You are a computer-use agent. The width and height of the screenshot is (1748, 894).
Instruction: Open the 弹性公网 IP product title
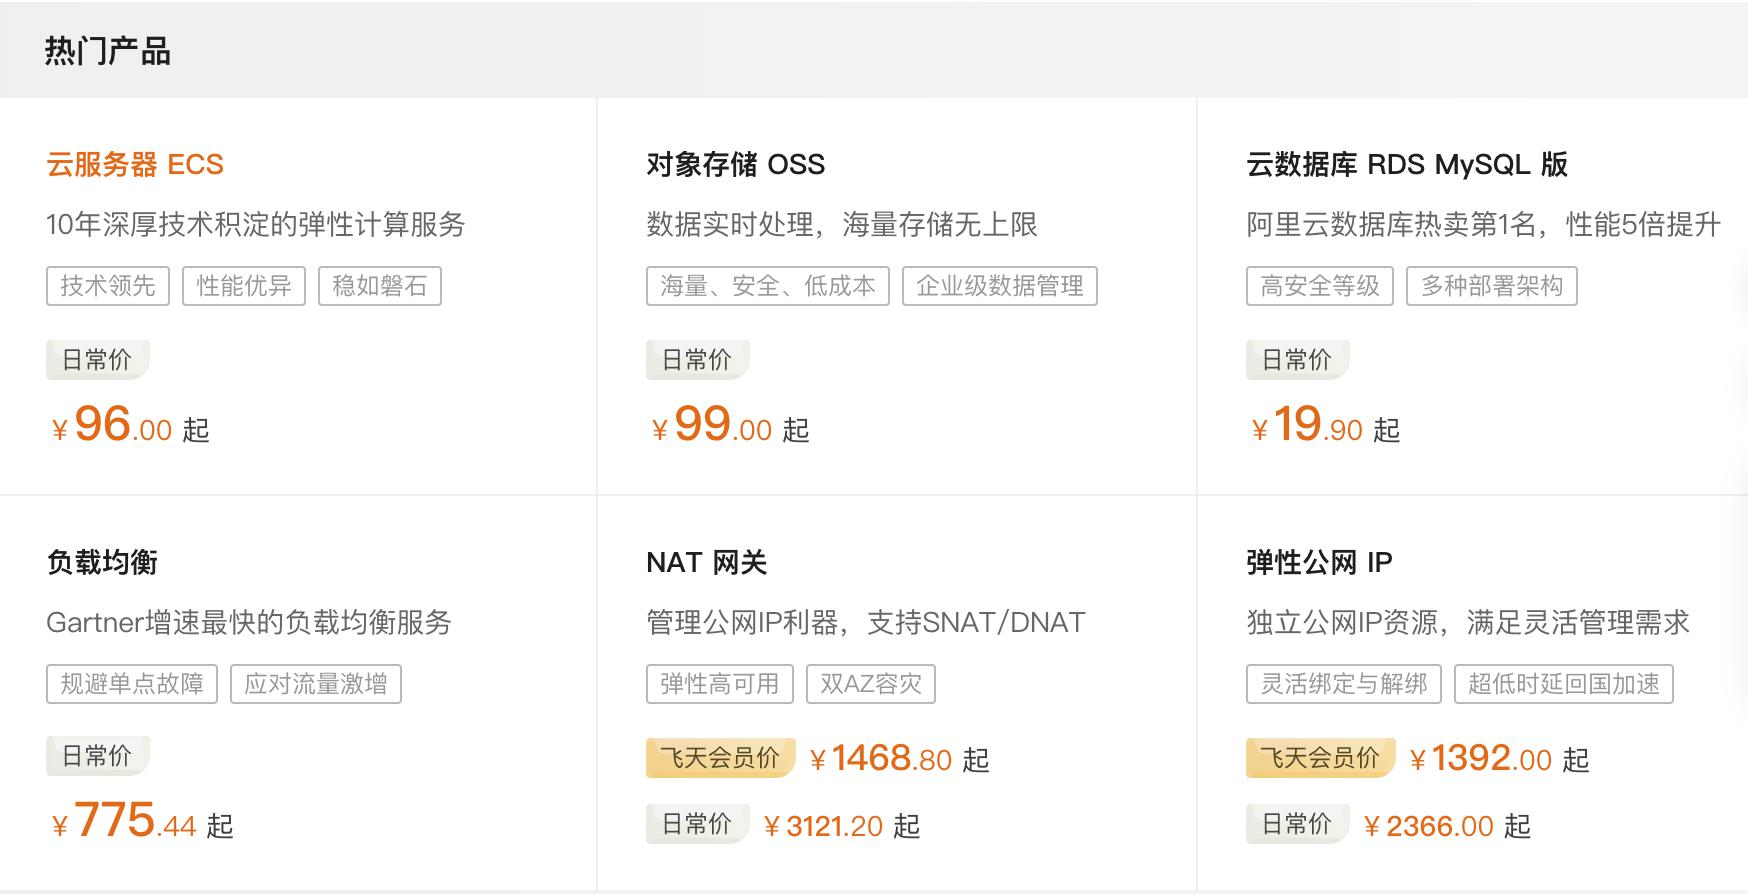1319,562
